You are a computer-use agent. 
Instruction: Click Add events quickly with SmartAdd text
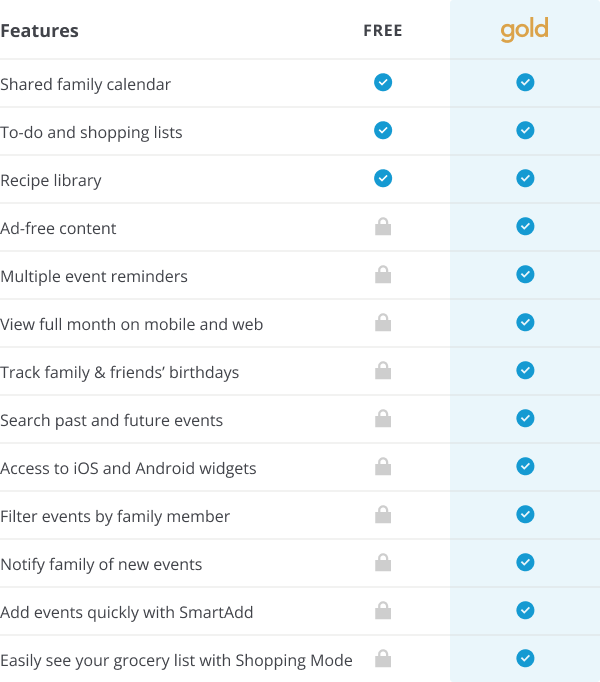(127, 612)
